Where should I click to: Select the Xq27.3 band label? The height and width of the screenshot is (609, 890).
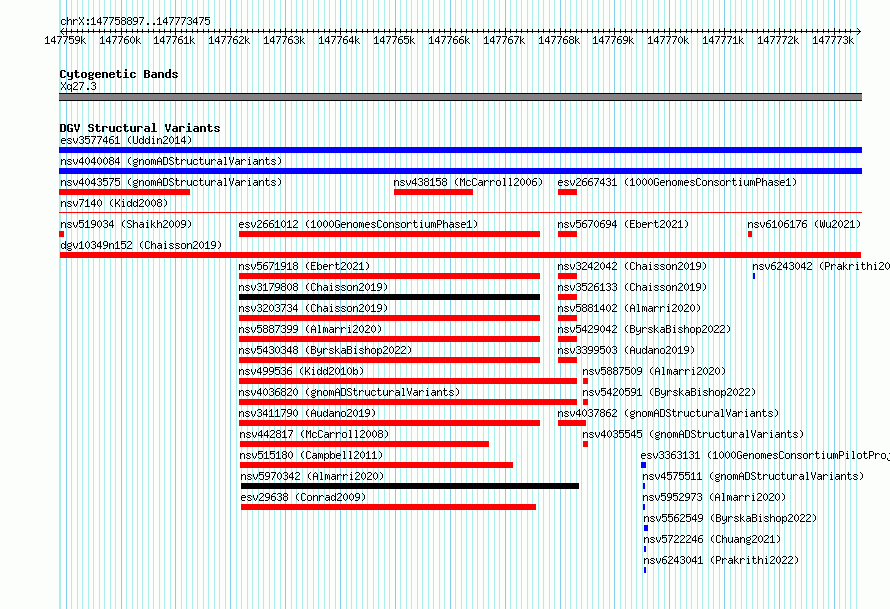click(x=78, y=86)
